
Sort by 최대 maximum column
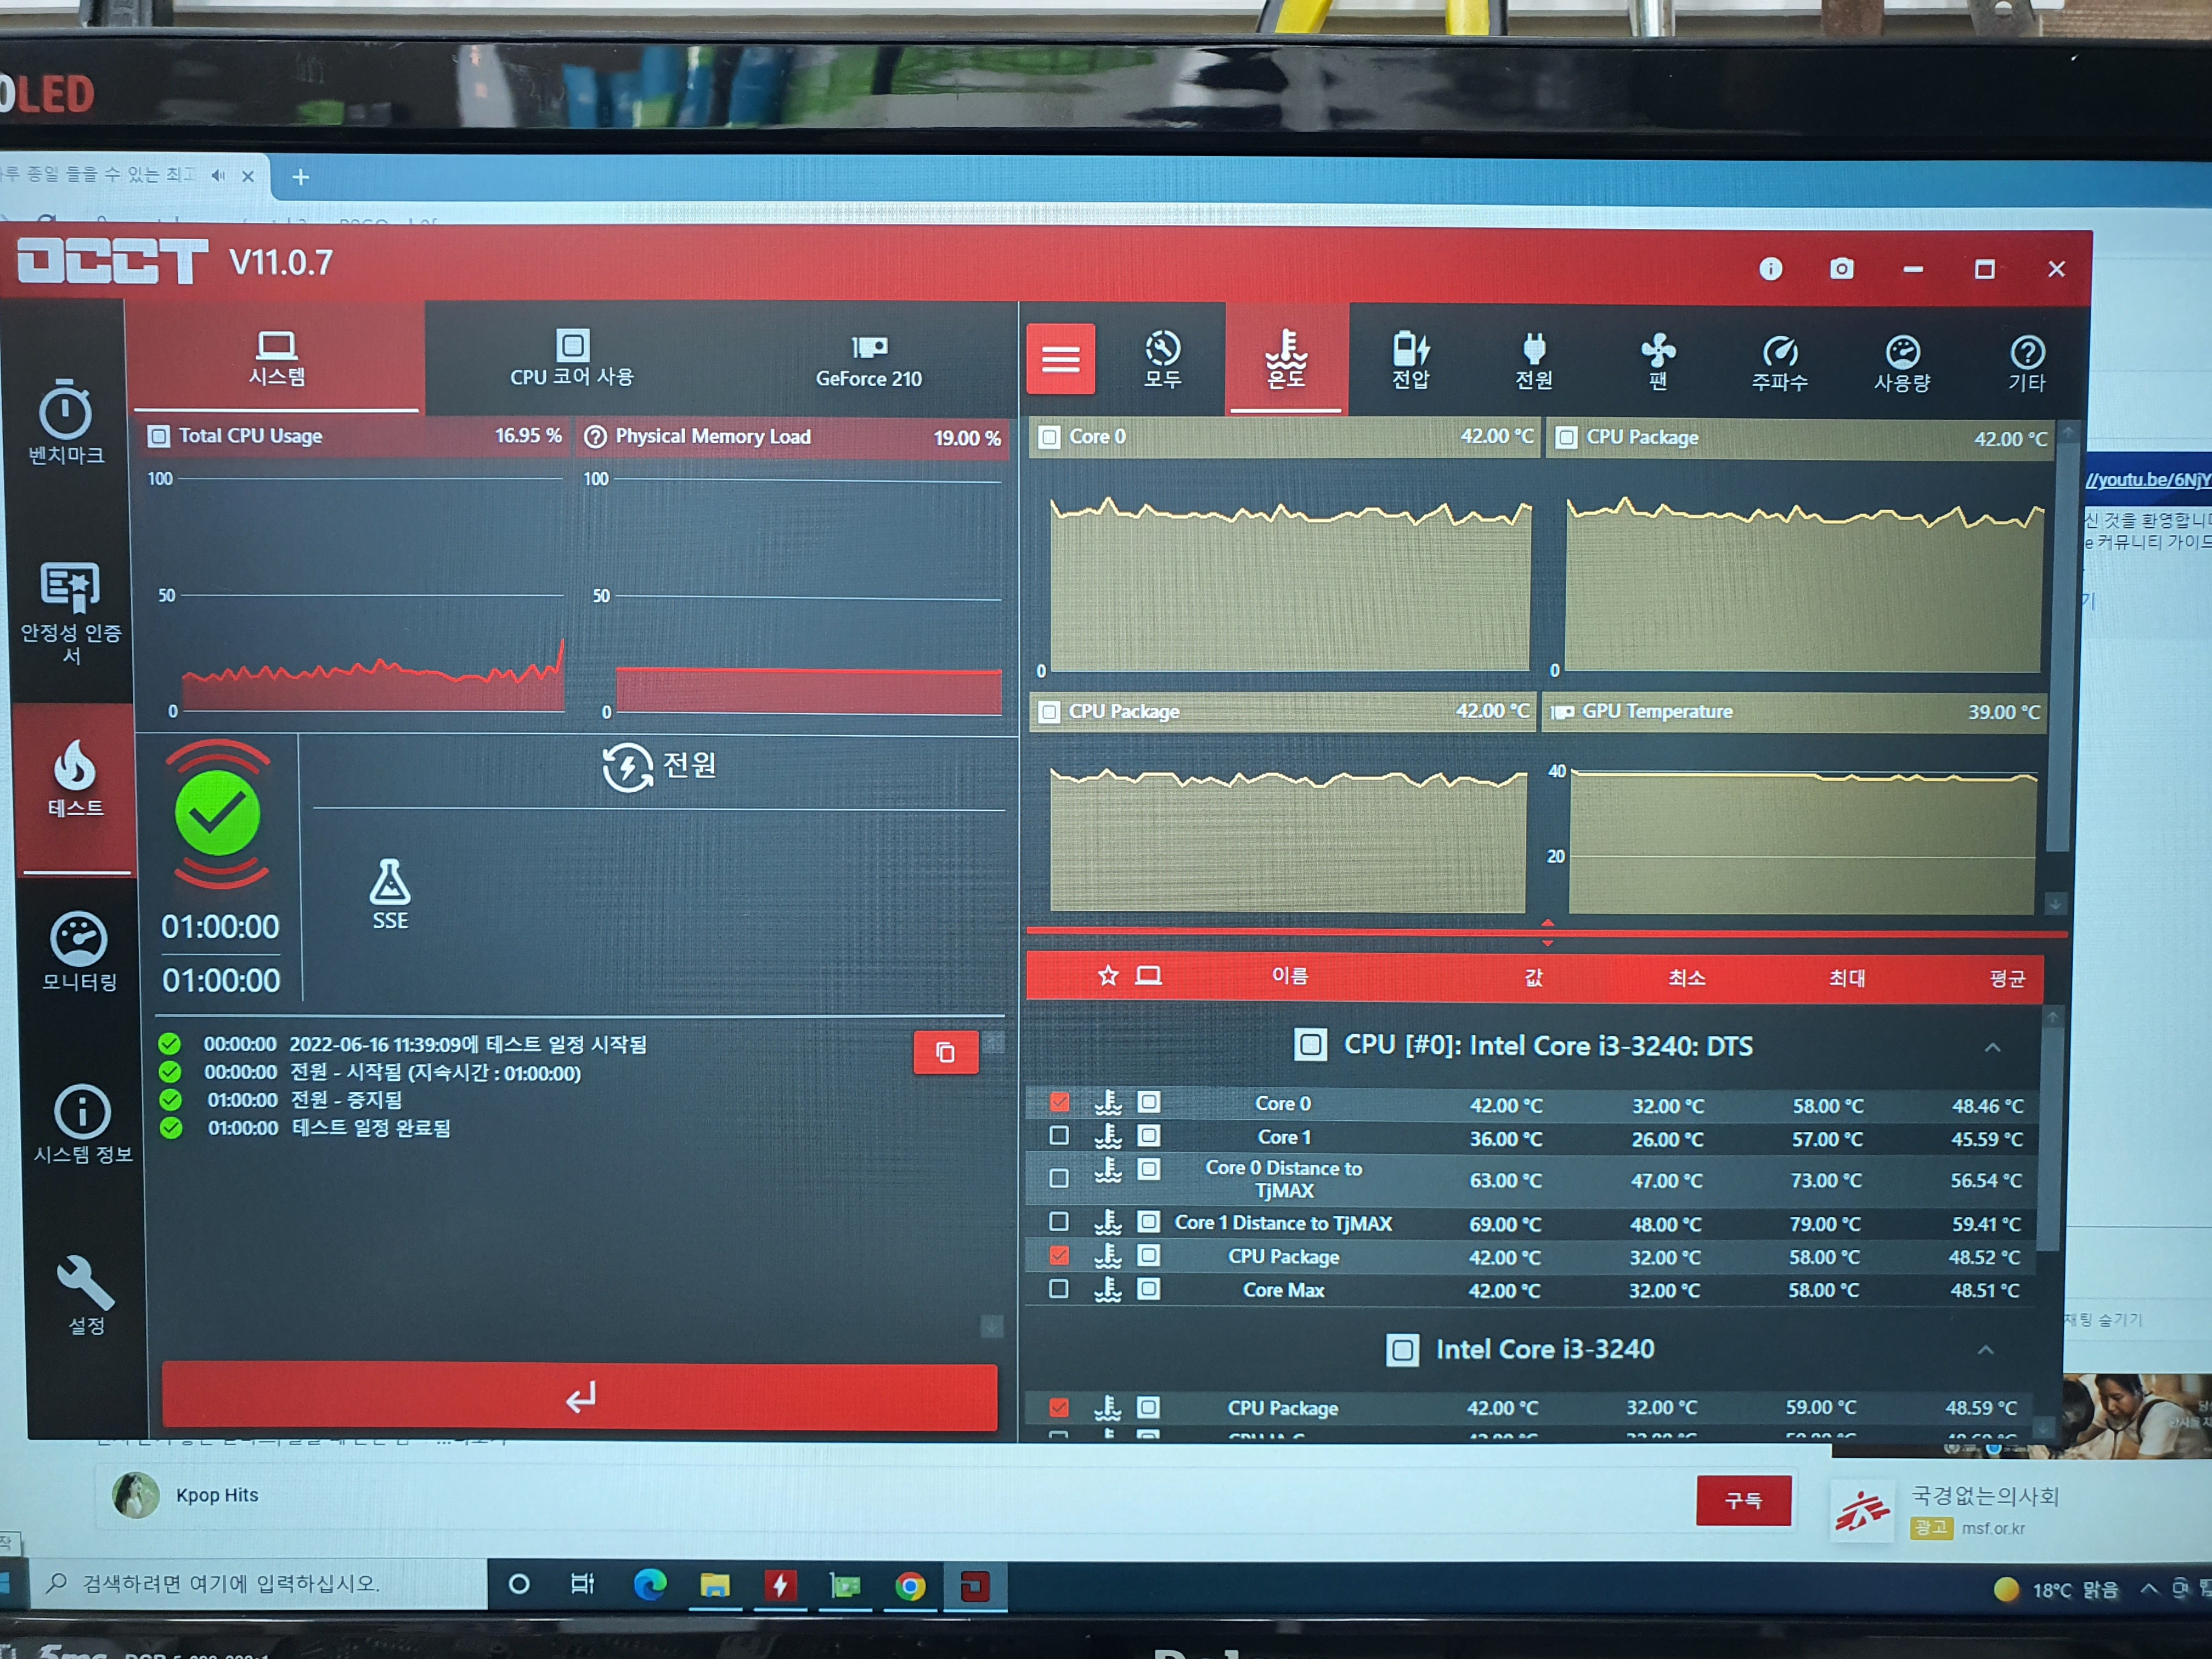[x=1846, y=978]
